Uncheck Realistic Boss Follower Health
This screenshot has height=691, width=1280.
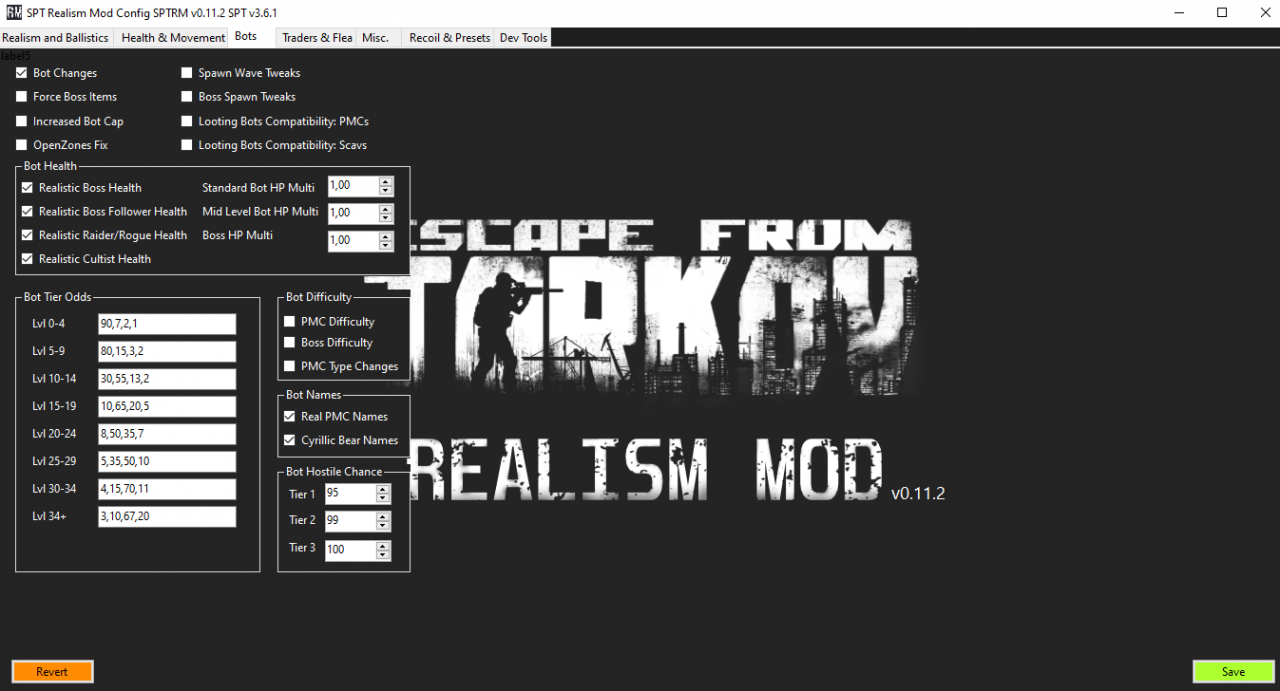point(28,211)
